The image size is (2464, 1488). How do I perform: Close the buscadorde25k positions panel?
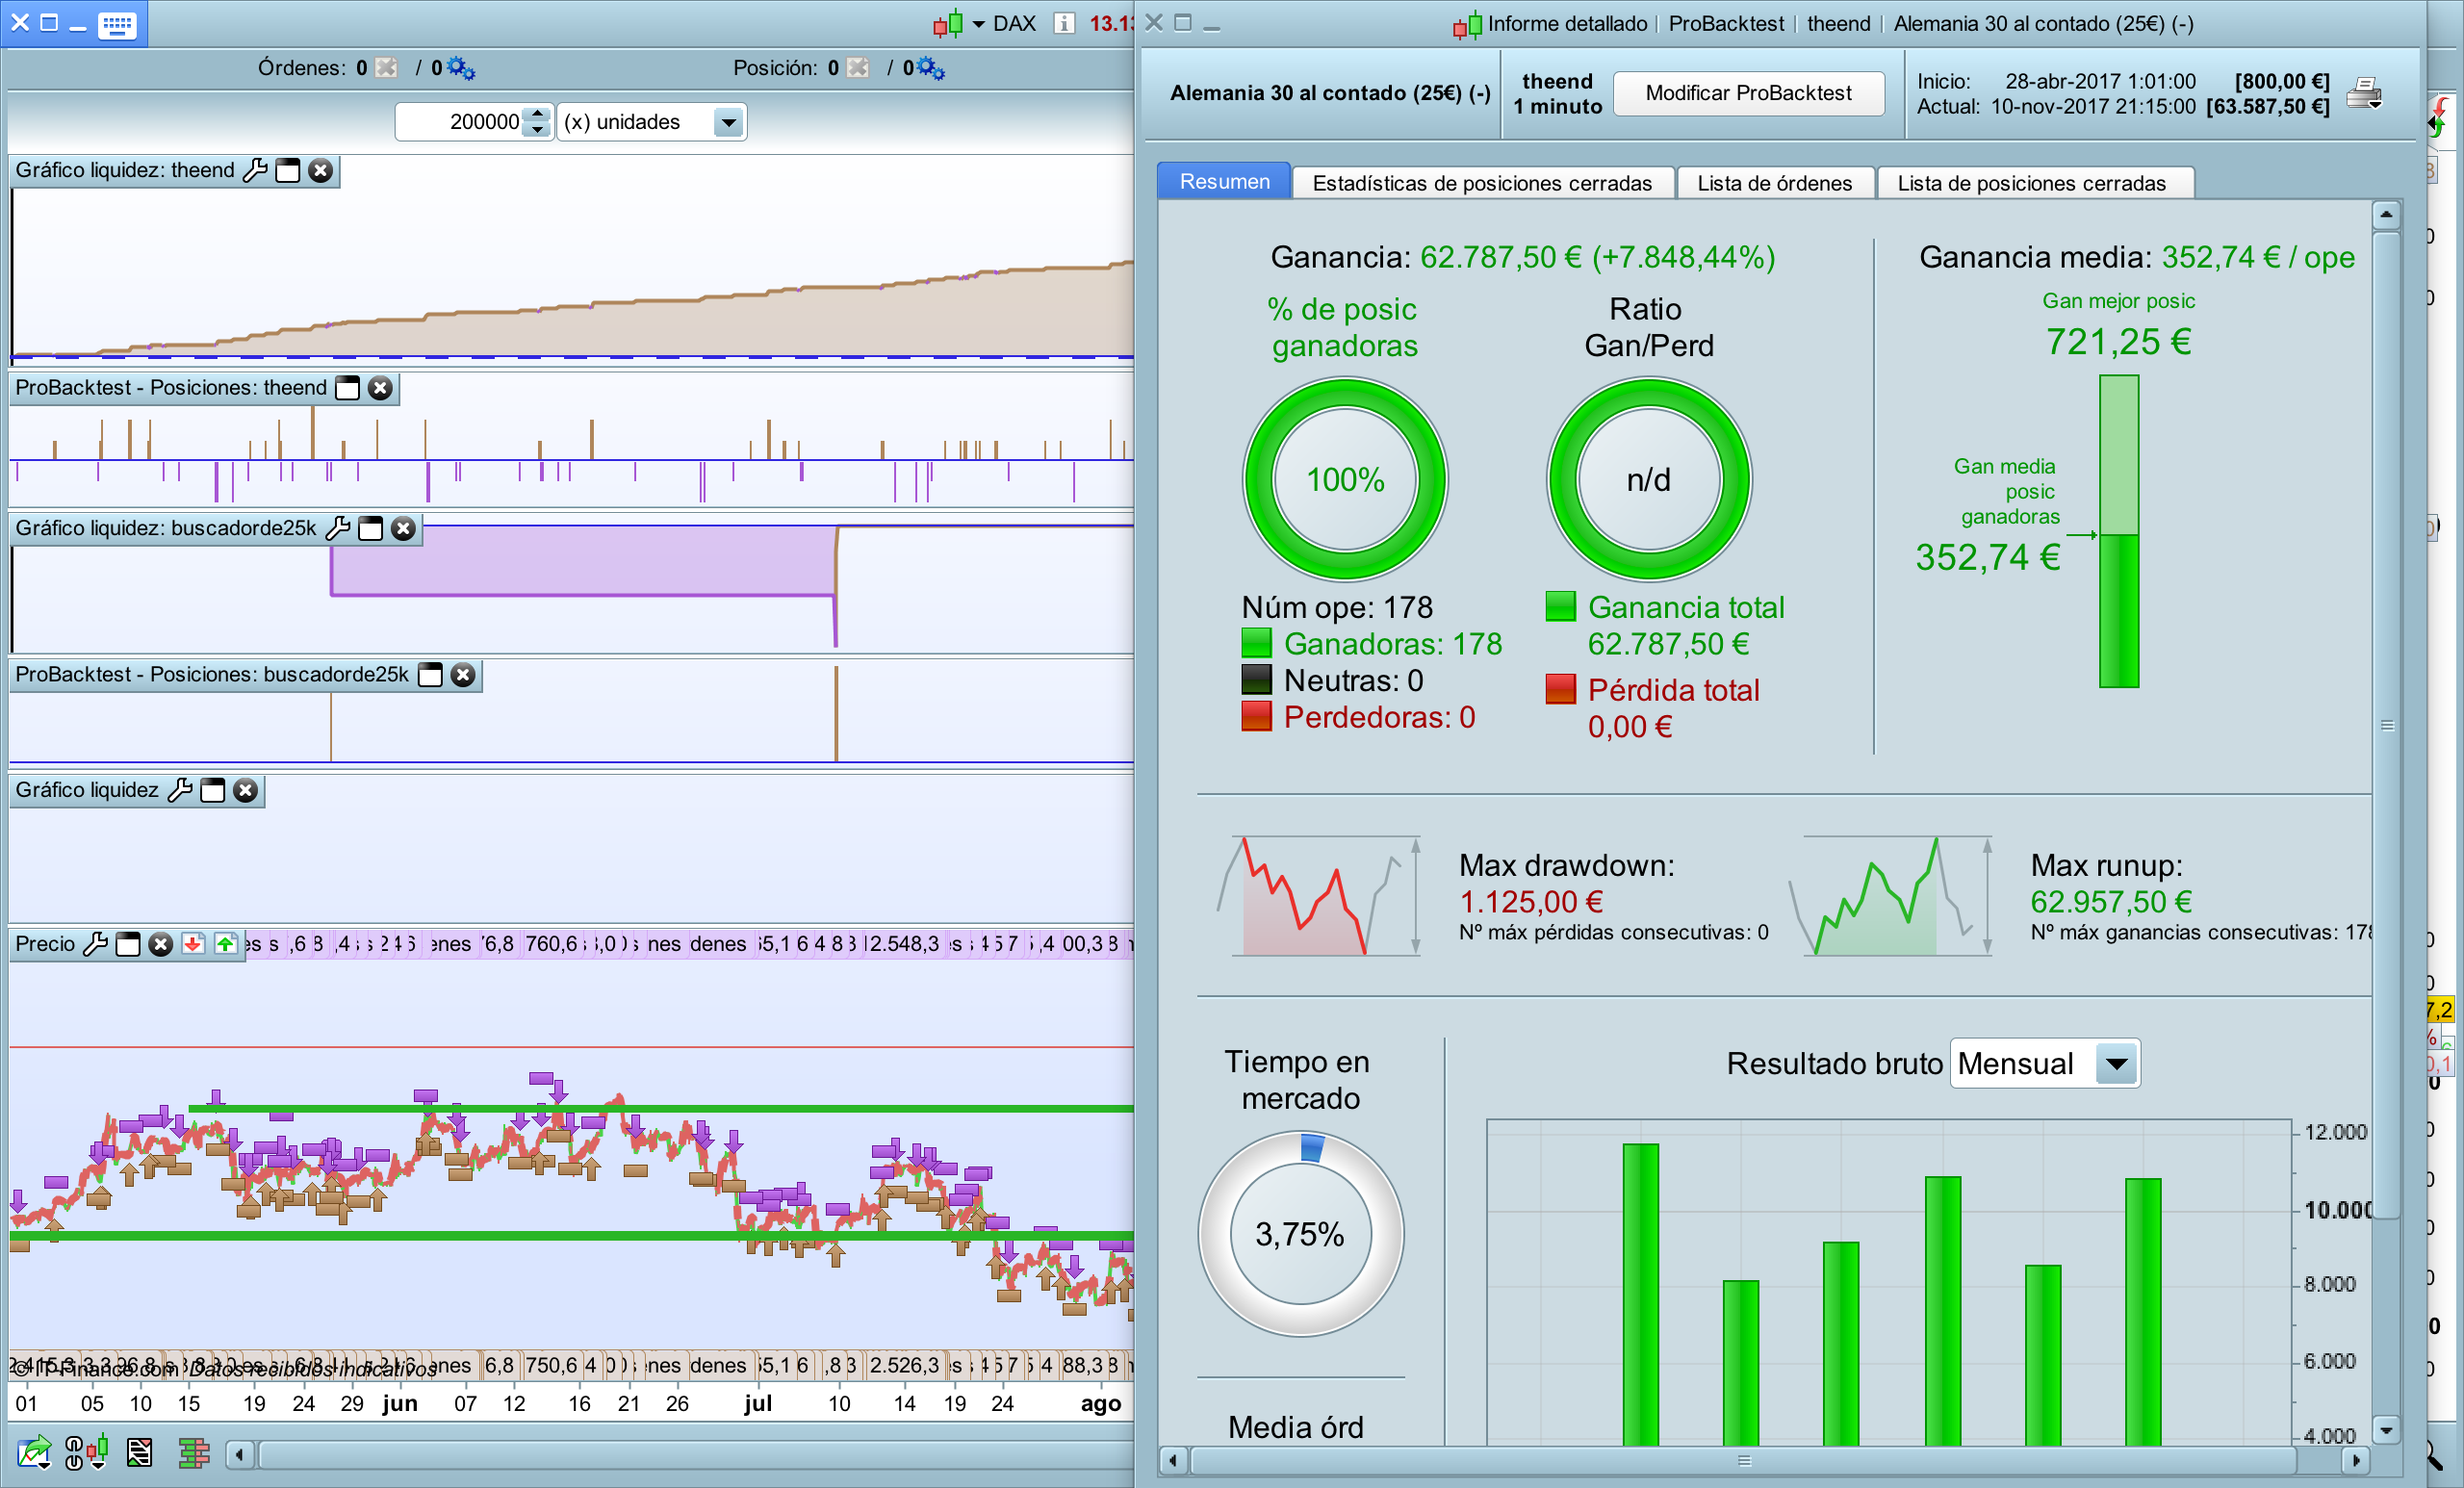coord(462,675)
